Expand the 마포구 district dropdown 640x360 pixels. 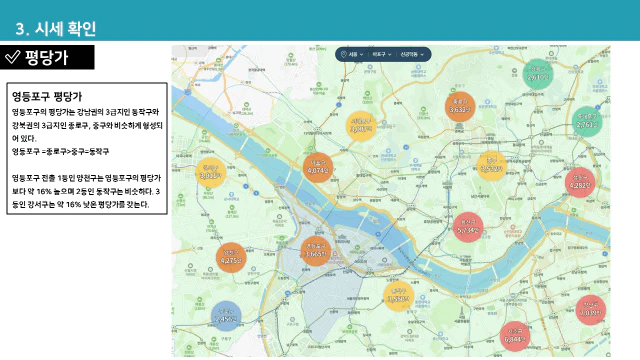pos(382,54)
